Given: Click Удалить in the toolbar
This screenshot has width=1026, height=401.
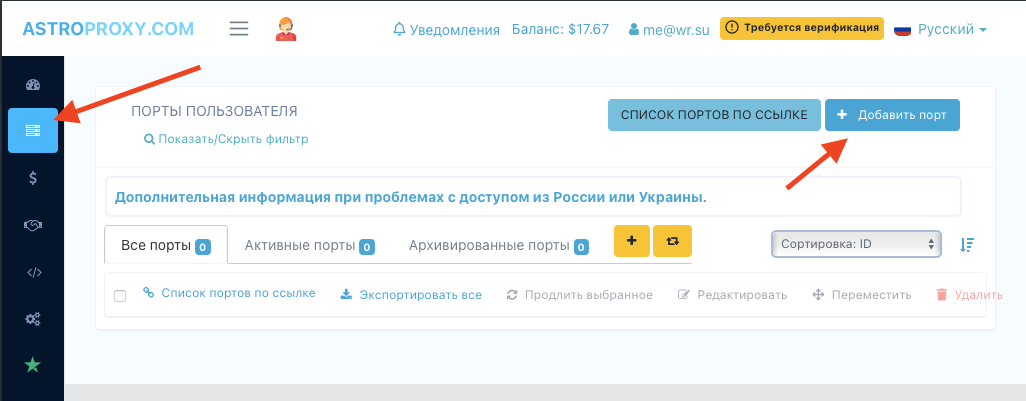Looking at the screenshot, I should pyautogui.click(x=969, y=295).
